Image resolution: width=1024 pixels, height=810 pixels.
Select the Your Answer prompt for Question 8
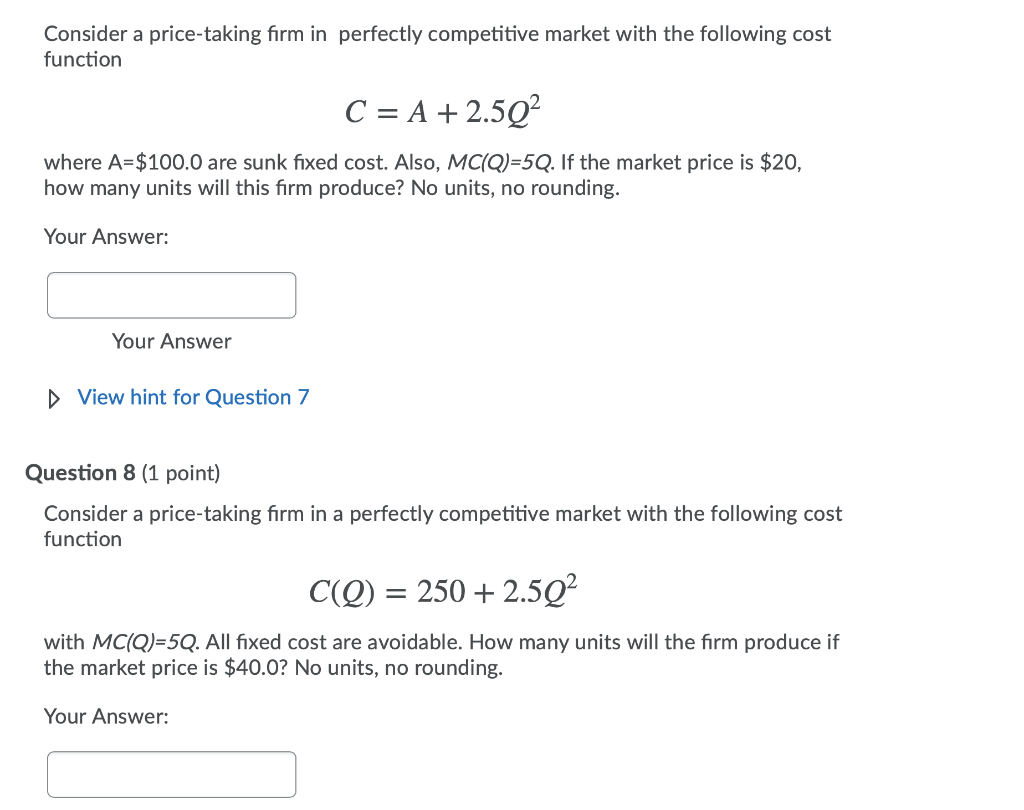tap(106, 716)
